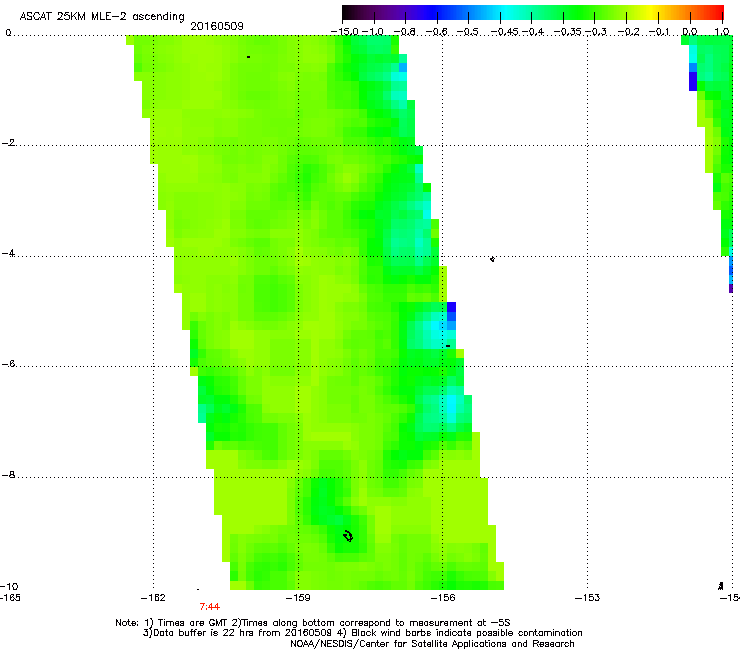Click the colorbar label -0.6

pos(437,32)
